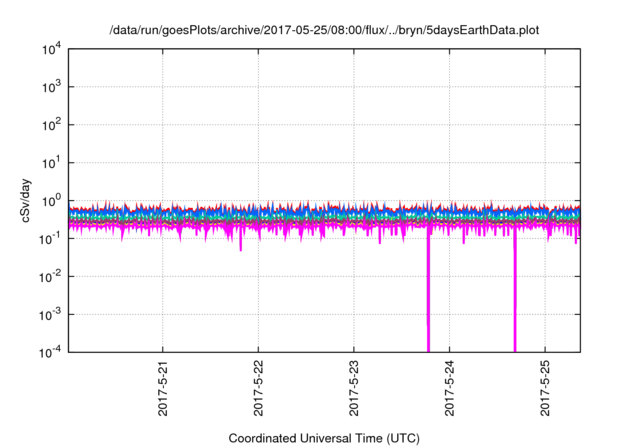Select the 2017-5-23 date tick label
640x448 pixels.
pos(353,388)
